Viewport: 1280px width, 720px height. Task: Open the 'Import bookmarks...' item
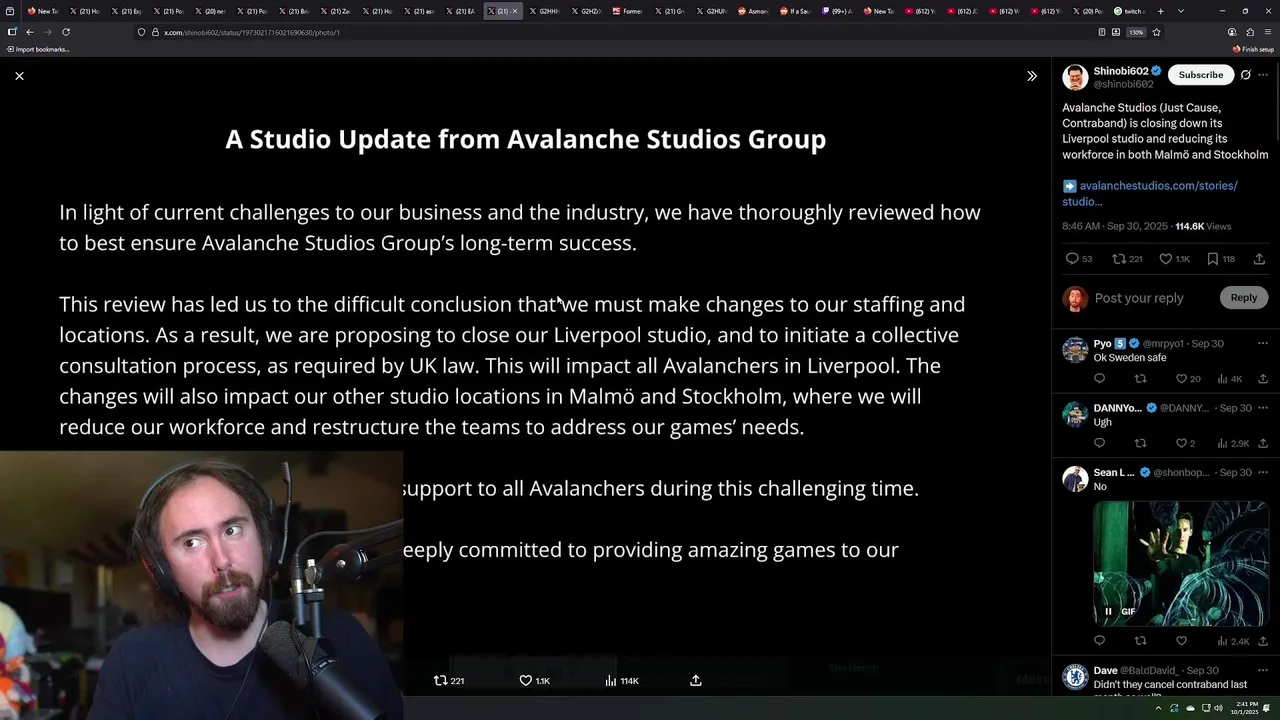(39, 49)
